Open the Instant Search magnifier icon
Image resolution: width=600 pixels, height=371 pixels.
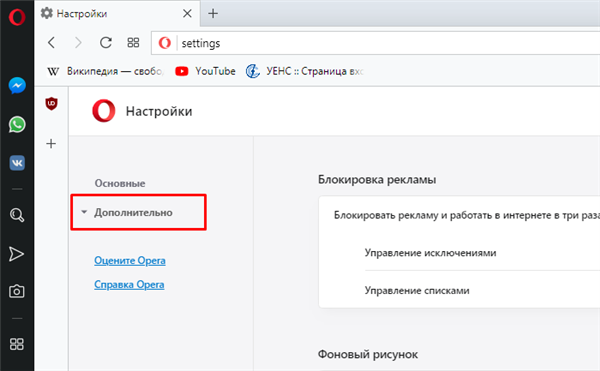[17, 215]
